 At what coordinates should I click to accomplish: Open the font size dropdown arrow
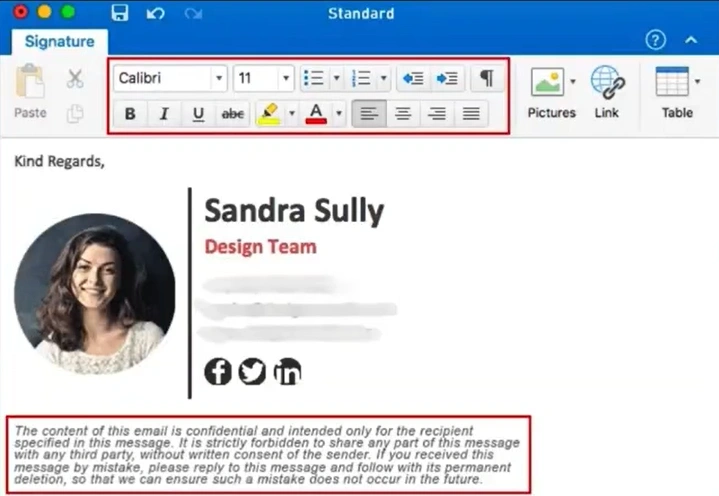286,78
